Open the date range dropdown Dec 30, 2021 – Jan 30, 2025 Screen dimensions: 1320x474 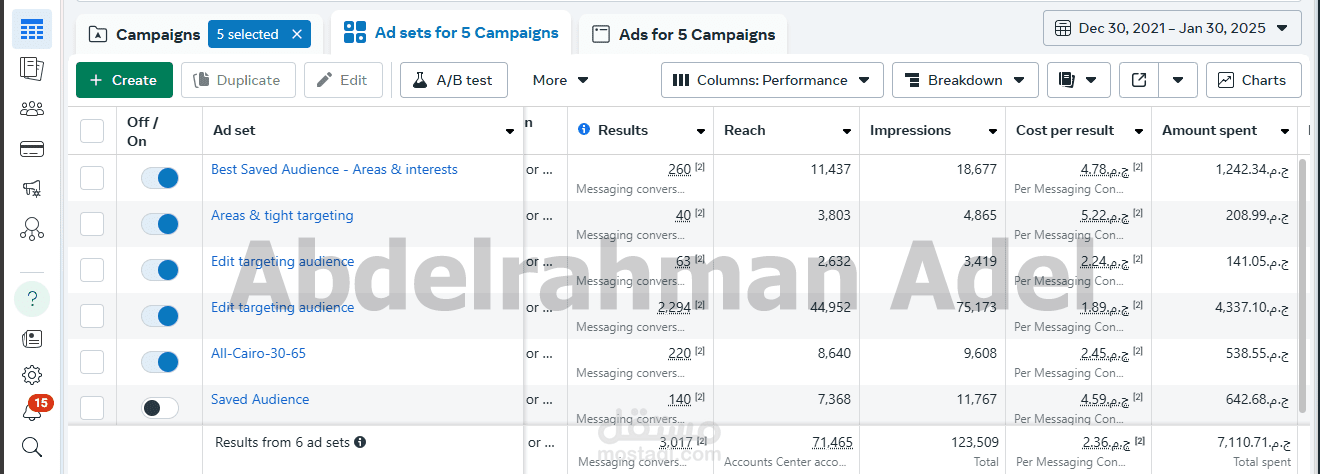pyautogui.click(x=1172, y=28)
